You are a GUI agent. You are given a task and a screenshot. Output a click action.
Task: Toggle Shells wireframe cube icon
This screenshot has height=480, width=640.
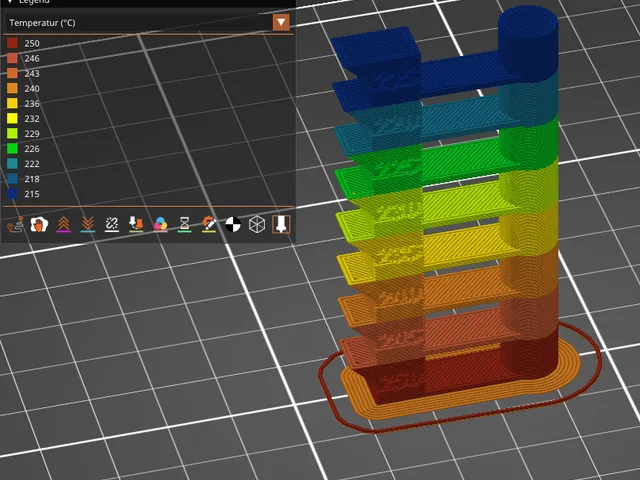click(x=257, y=224)
